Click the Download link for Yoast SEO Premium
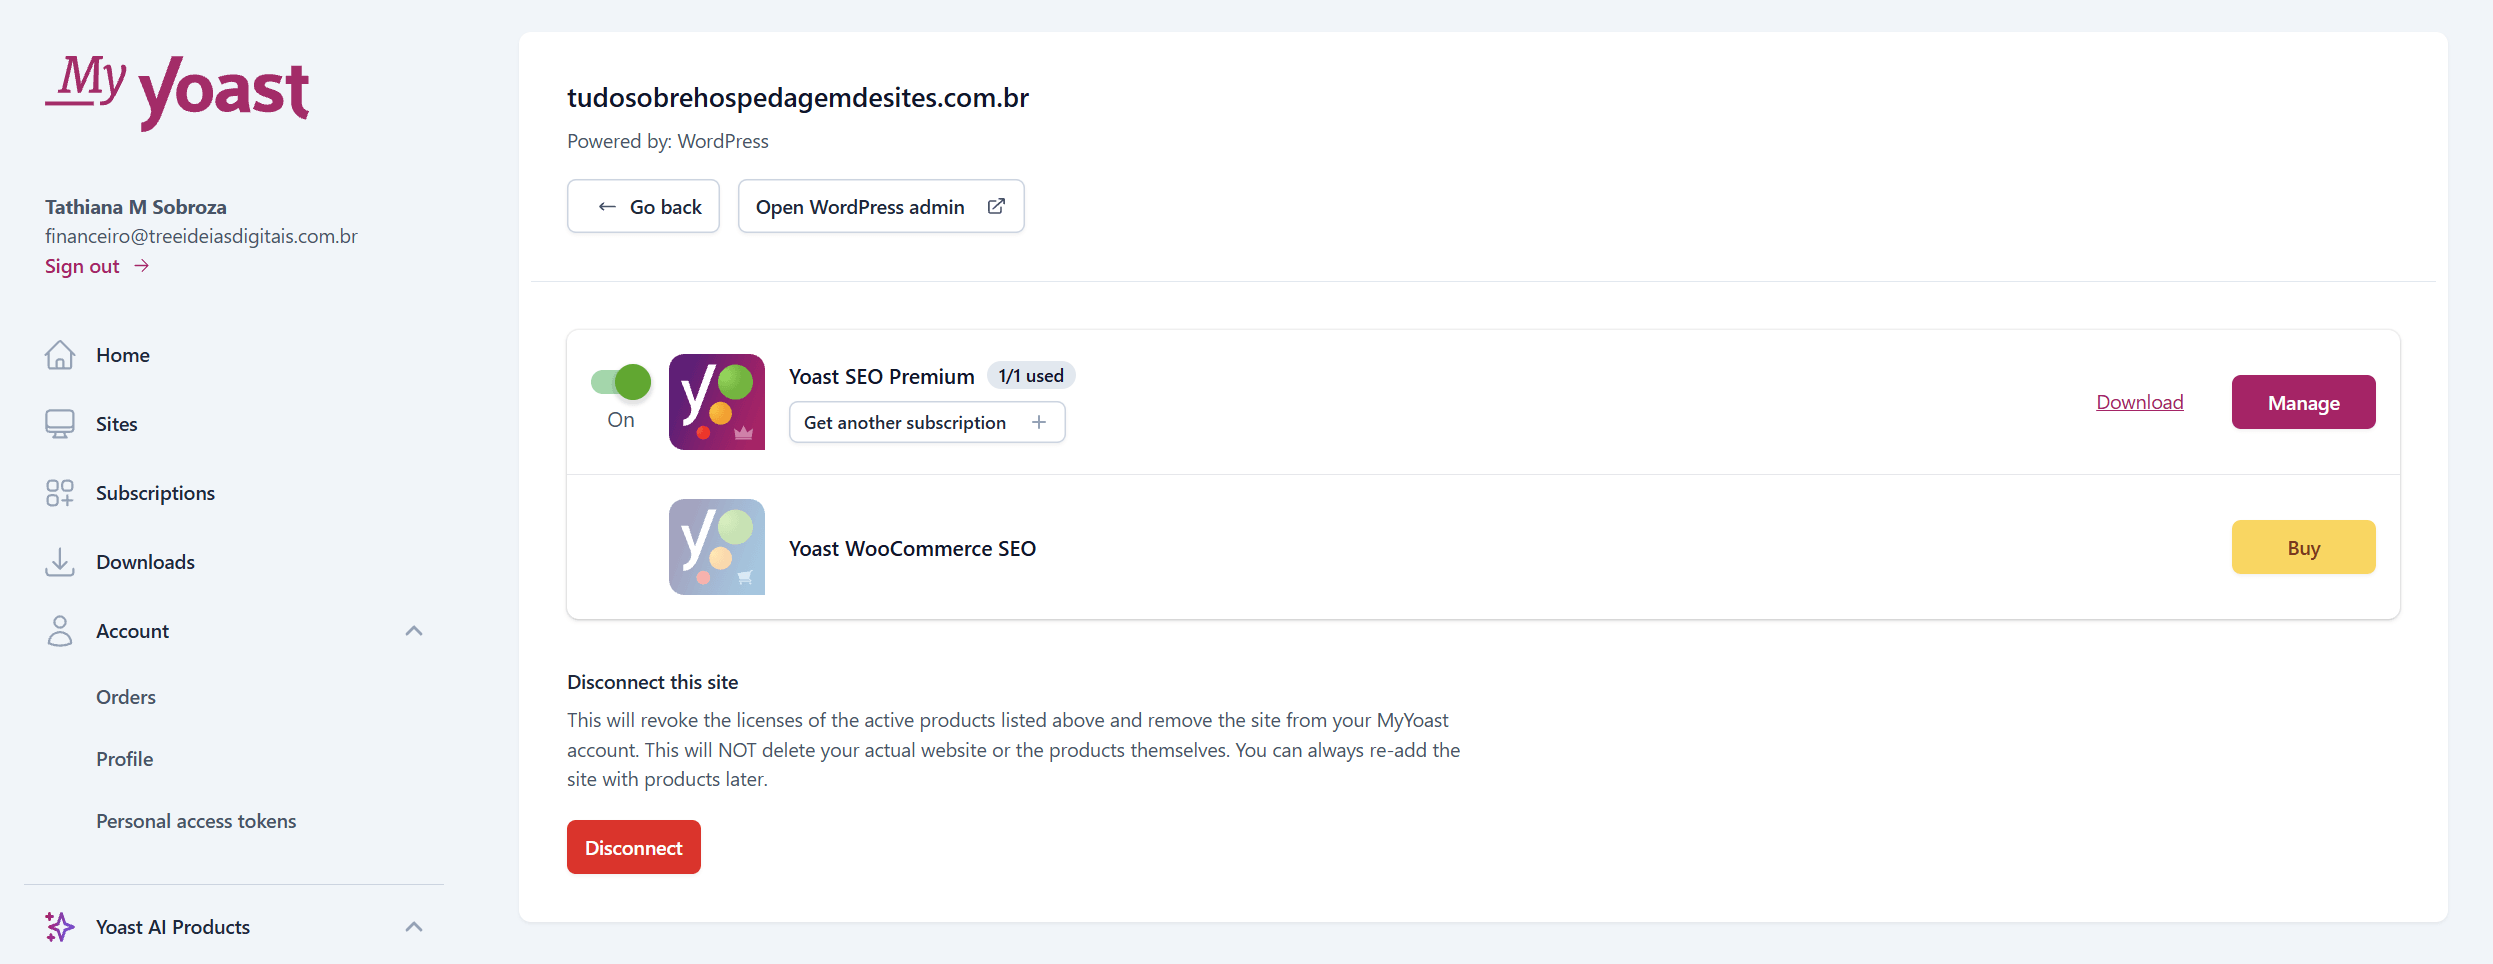2493x964 pixels. [2140, 402]
